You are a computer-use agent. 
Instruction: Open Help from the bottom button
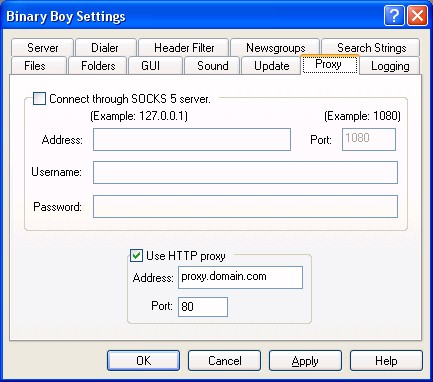click(386, 360)
